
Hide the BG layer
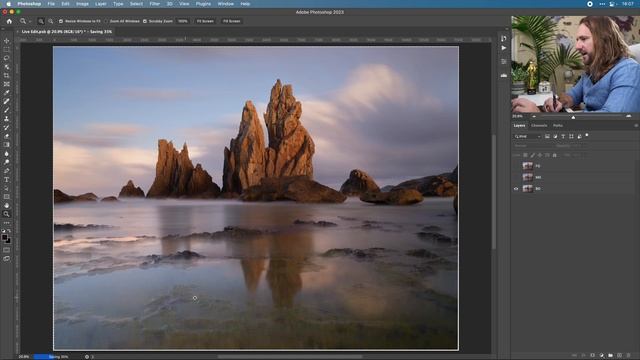click(x=516, y=189)
